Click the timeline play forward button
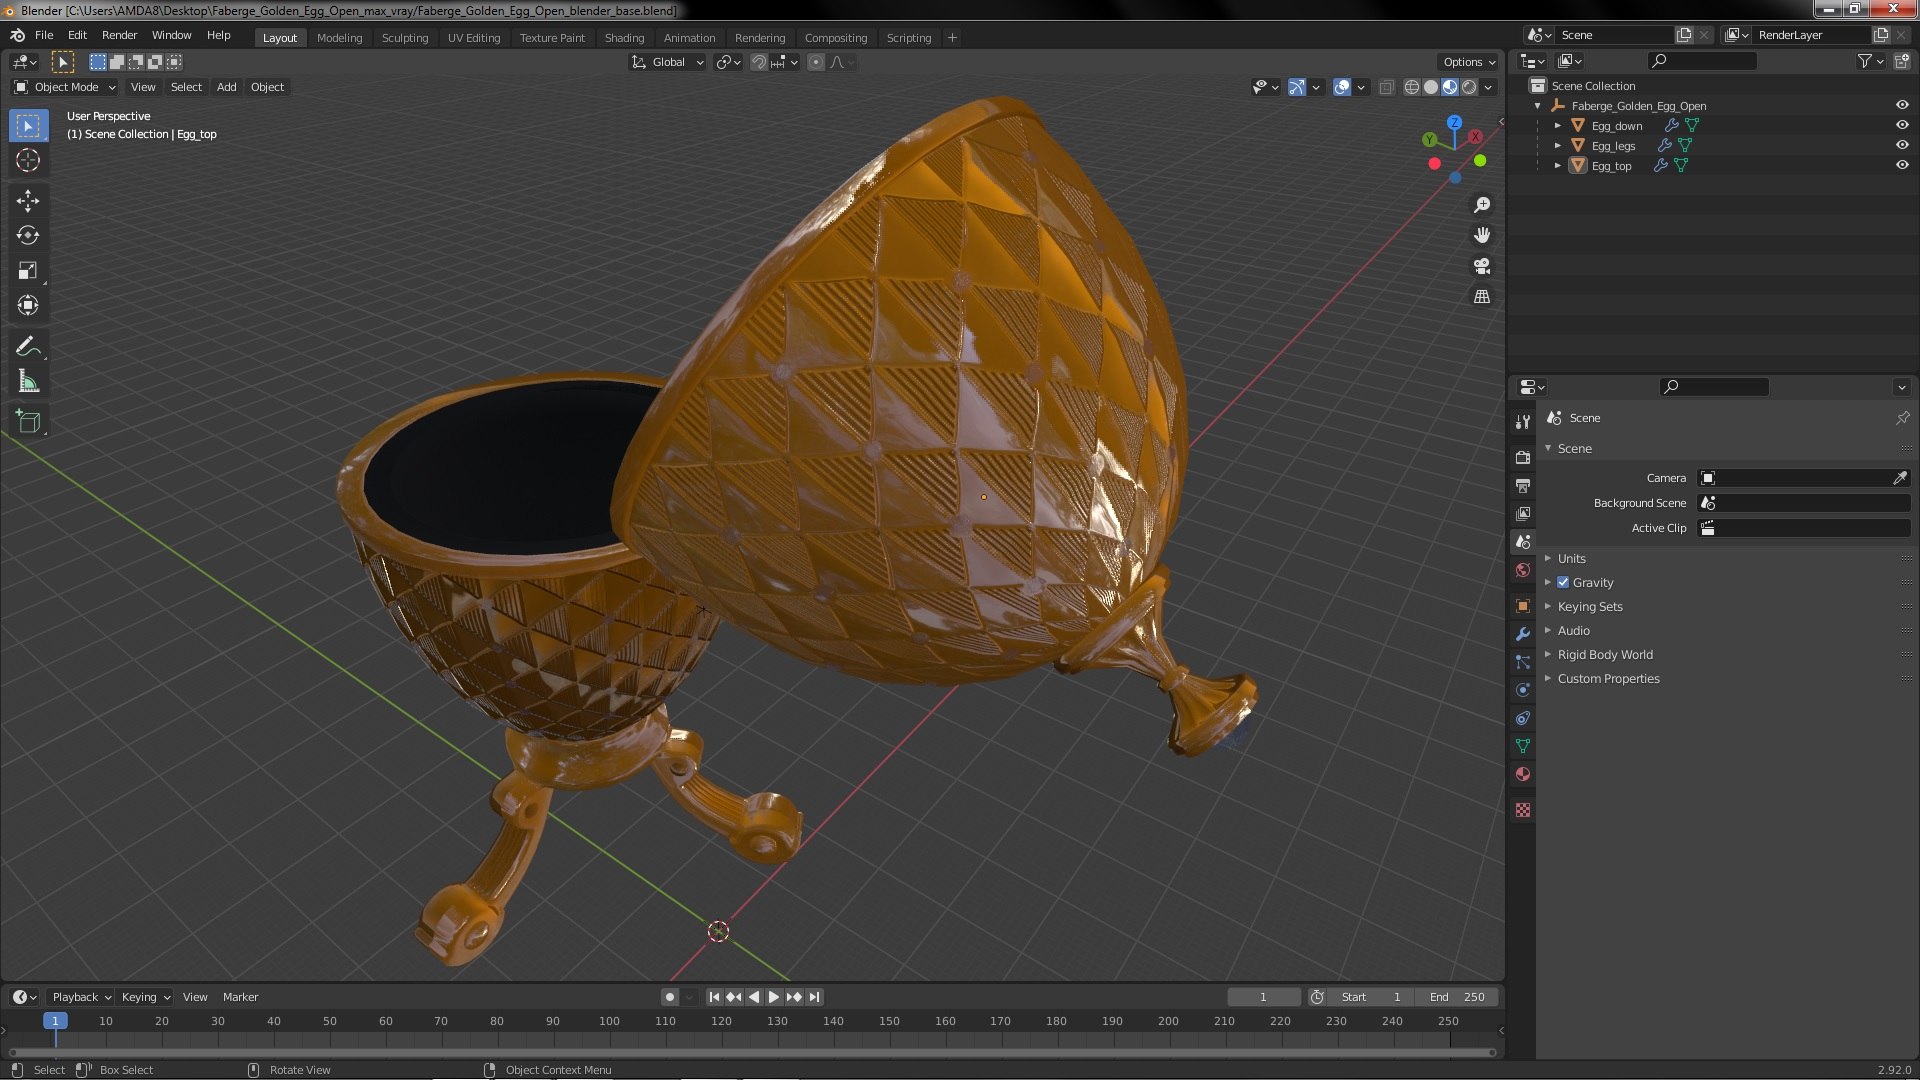Viewport: 1920px width, 1080px height. [x=774, y=997]
